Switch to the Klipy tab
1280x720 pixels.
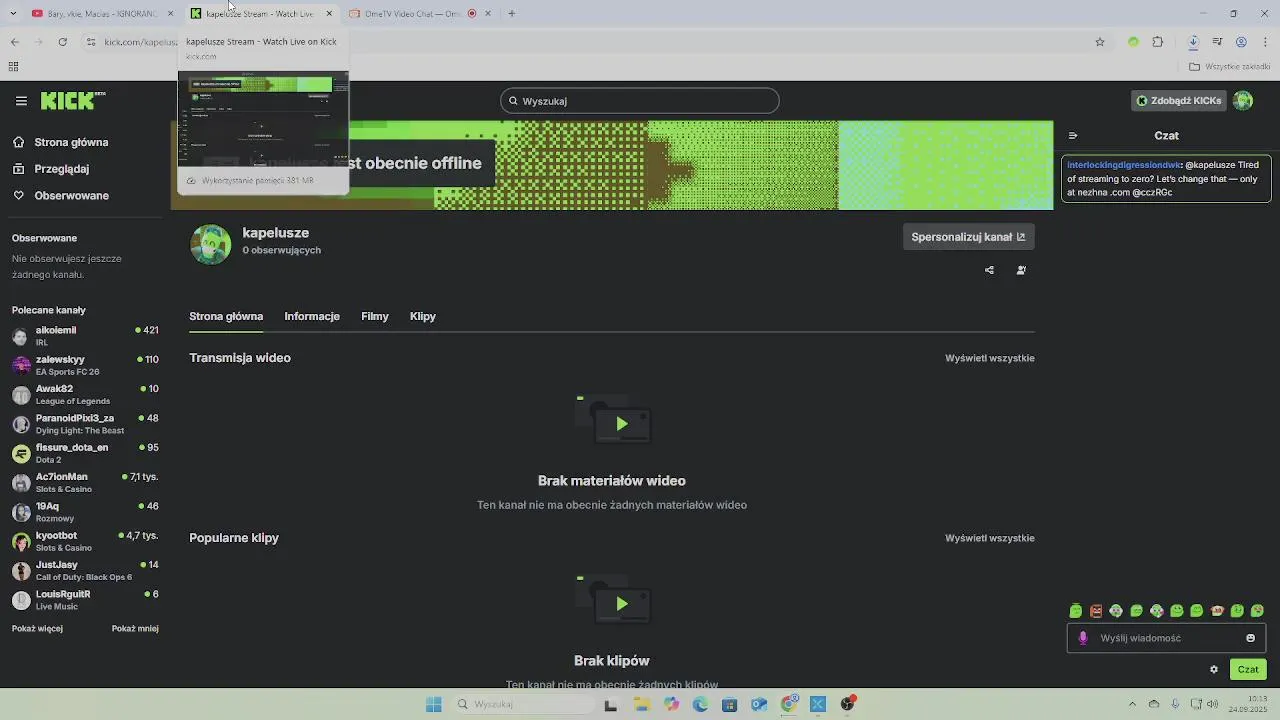point(423,316)
